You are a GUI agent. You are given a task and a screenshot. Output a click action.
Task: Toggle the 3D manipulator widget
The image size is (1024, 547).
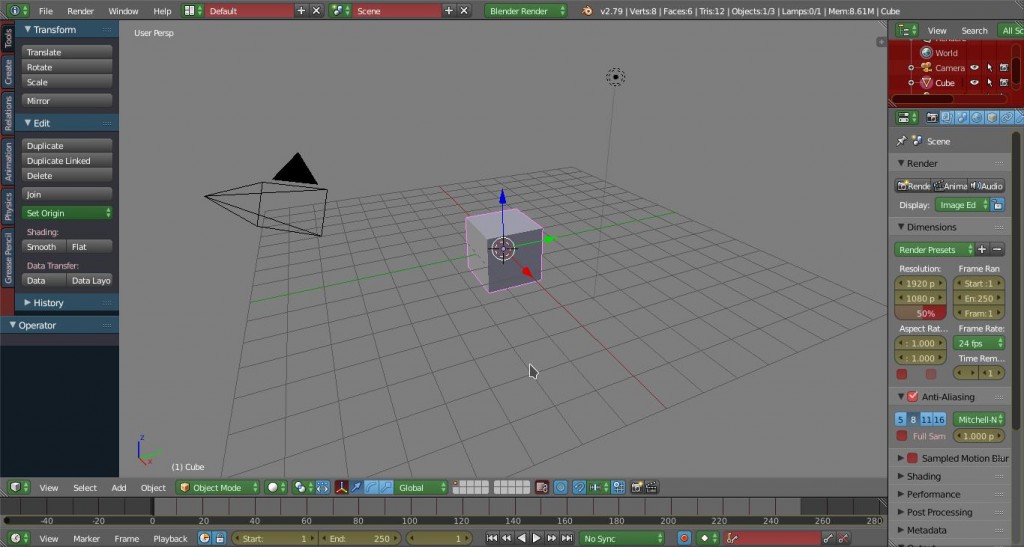click(x=341, y=487)
